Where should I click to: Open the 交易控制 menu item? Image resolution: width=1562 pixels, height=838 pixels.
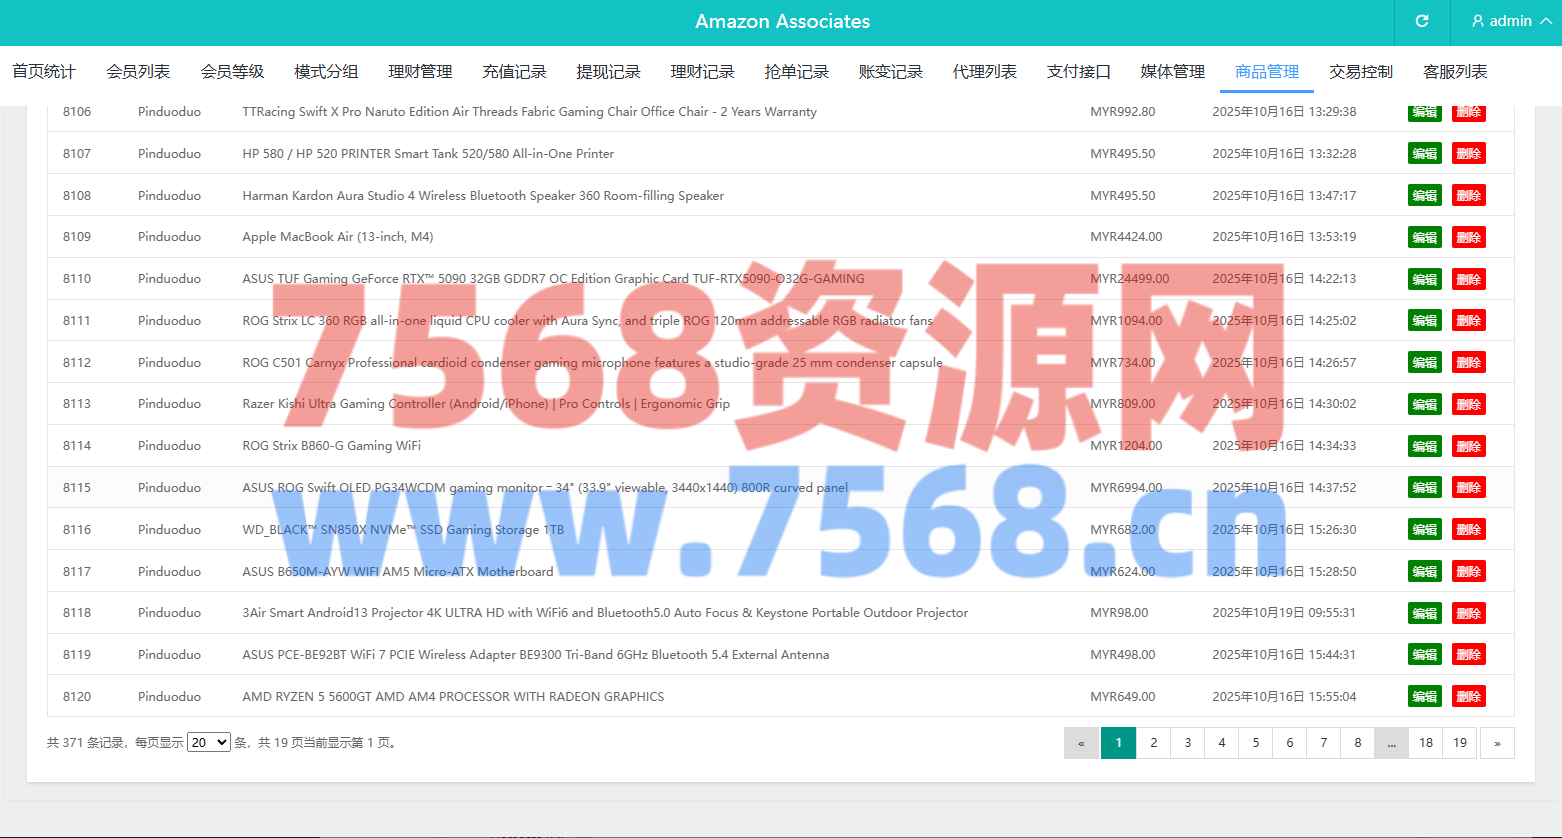point(1360,72)
